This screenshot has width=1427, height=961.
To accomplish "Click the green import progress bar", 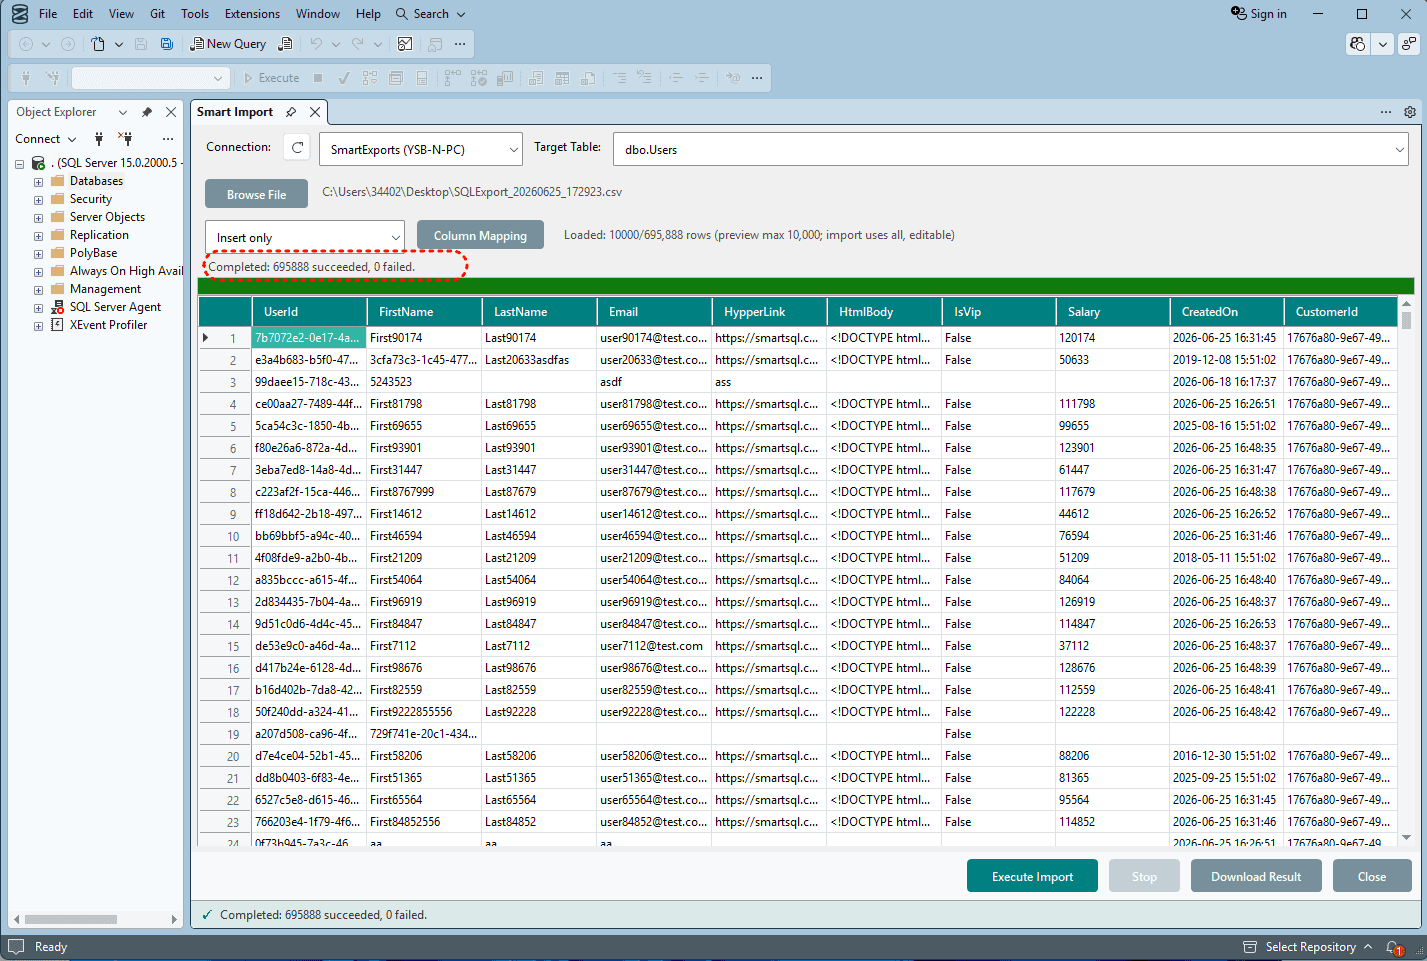I will point(806,286).
